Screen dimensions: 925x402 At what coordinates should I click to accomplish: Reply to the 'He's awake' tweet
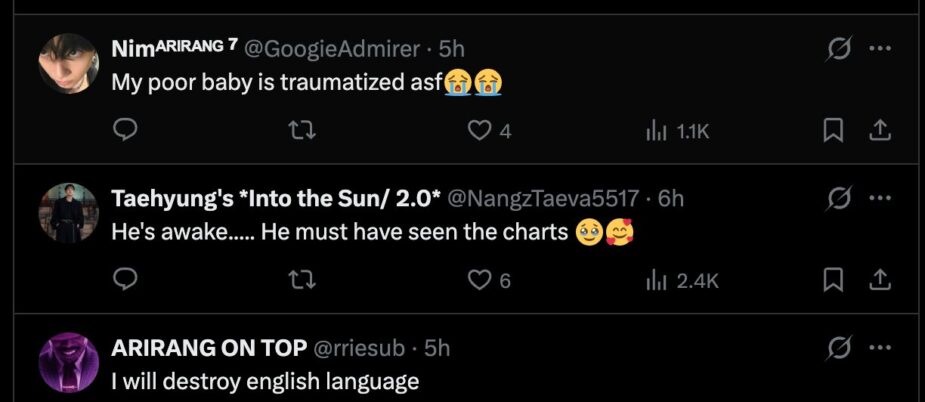click(x=125, y=280)
